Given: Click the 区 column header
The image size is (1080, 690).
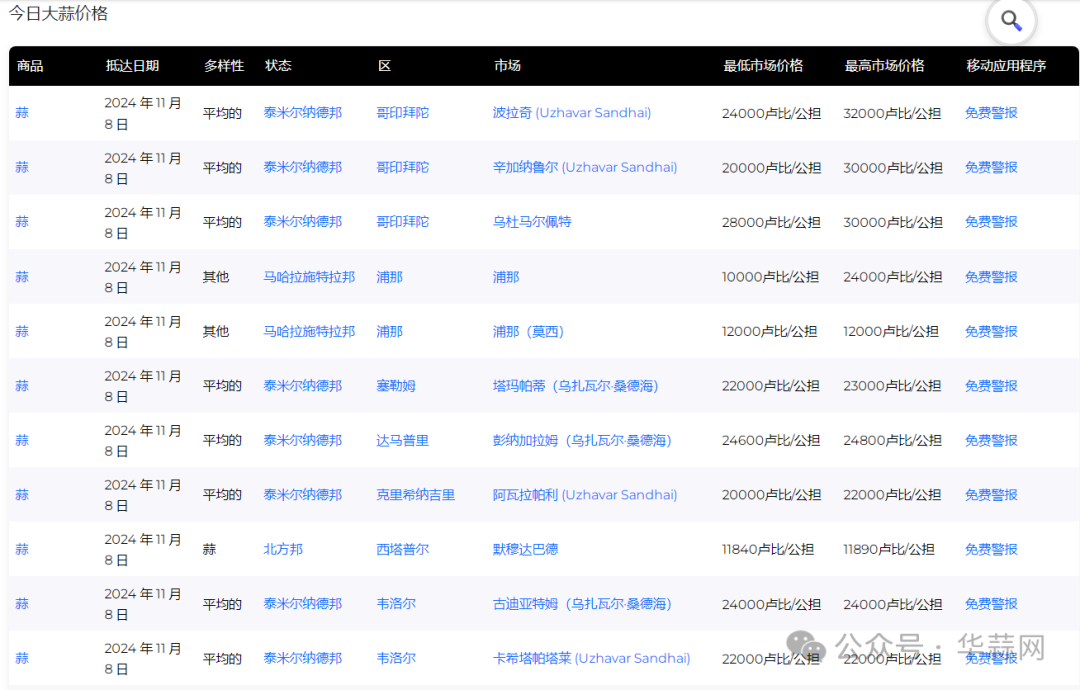Looking at the screenshot, I should [384, 65].
